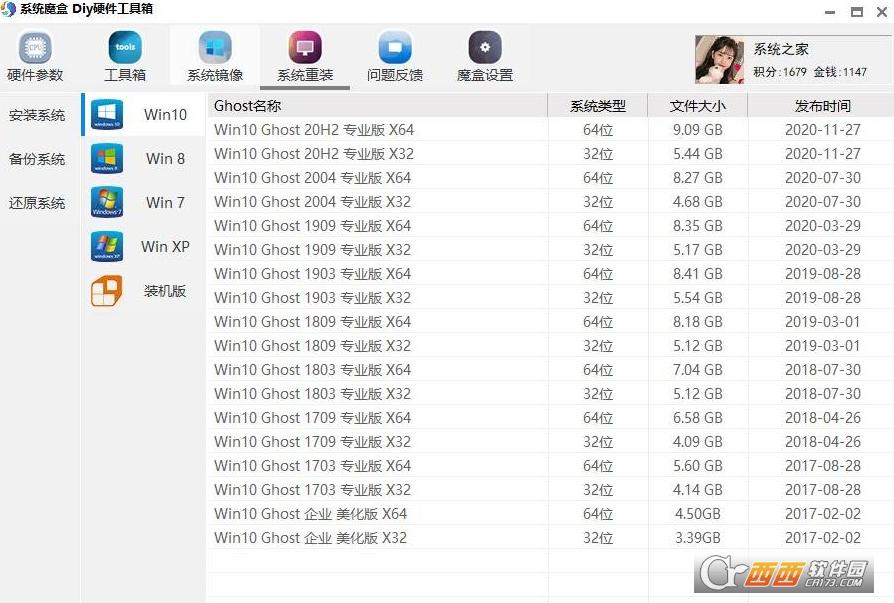The image size is (894, 603).
Task: Switch to 还原系统 tab
Action: pos(37,203)
